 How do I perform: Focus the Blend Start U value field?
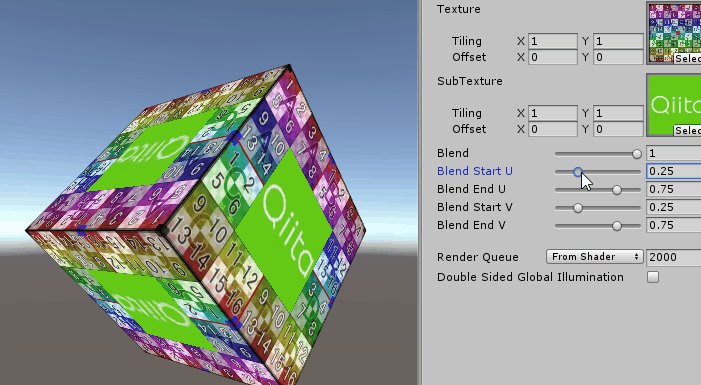[x=674, y=171]
